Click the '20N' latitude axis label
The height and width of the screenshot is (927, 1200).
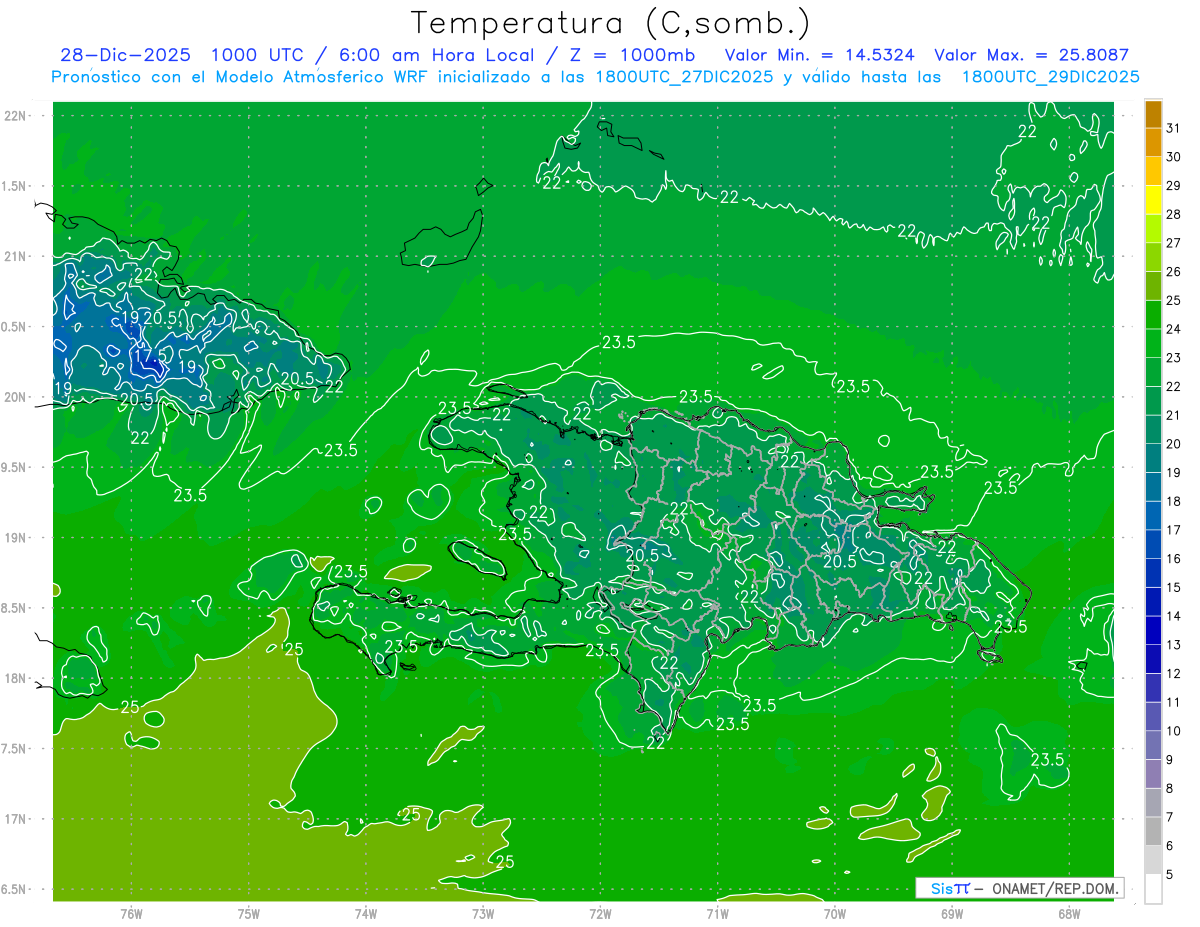coord(16,397)
